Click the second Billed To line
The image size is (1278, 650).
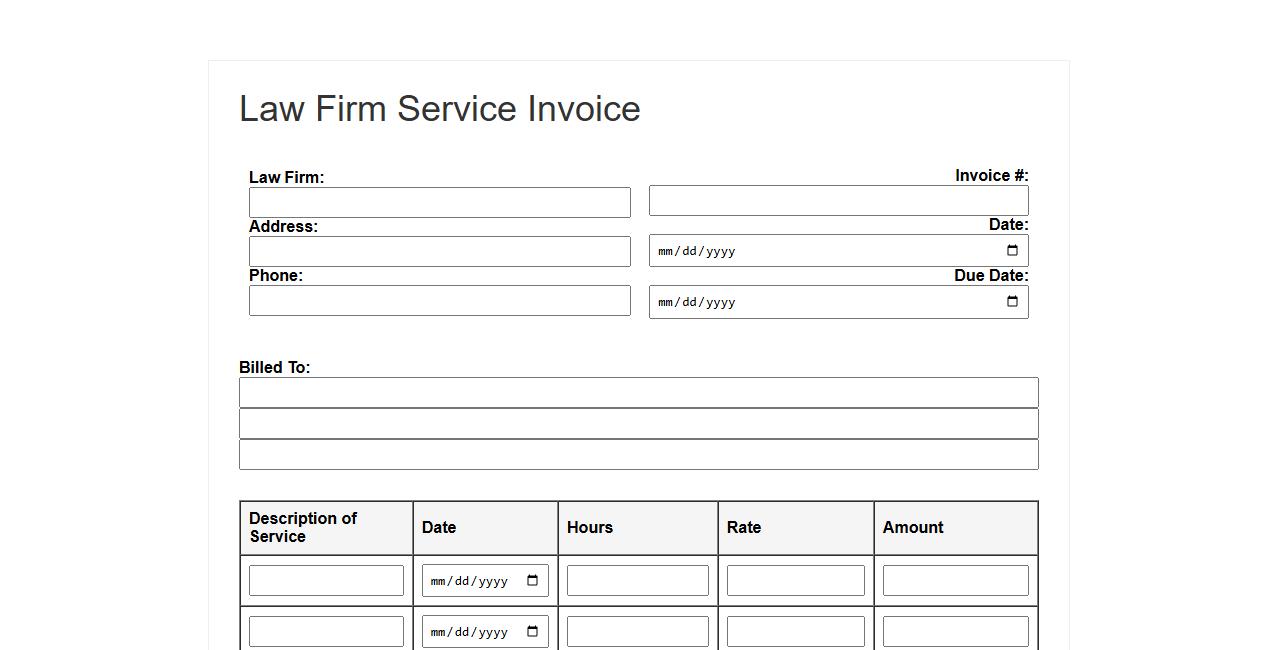638,423
